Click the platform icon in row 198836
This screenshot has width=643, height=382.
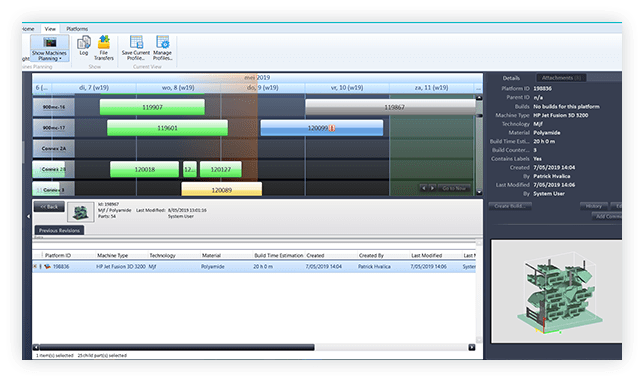tap(48, 266)
